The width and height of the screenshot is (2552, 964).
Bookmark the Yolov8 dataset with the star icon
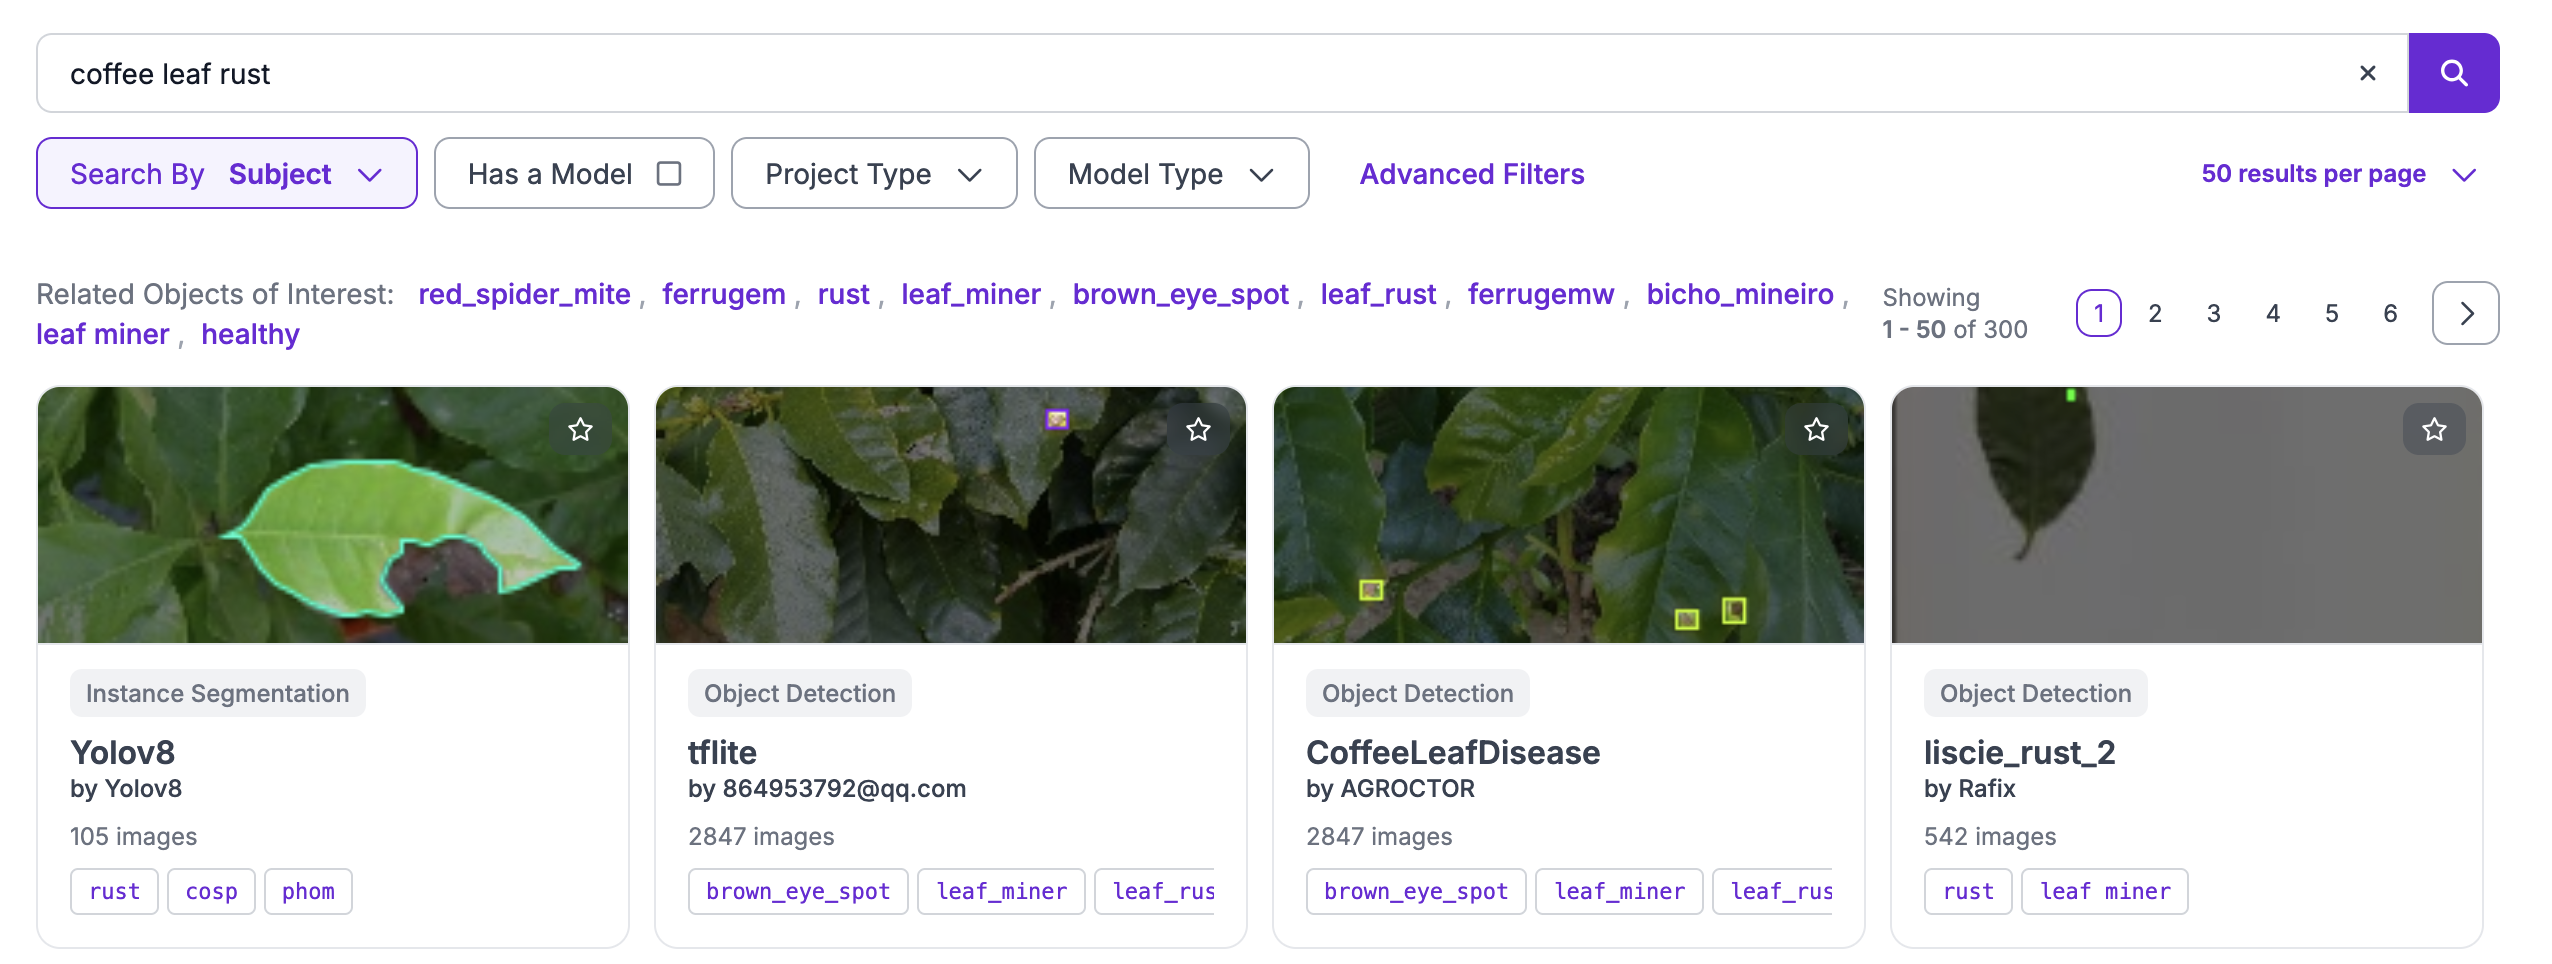click(581, 429)
